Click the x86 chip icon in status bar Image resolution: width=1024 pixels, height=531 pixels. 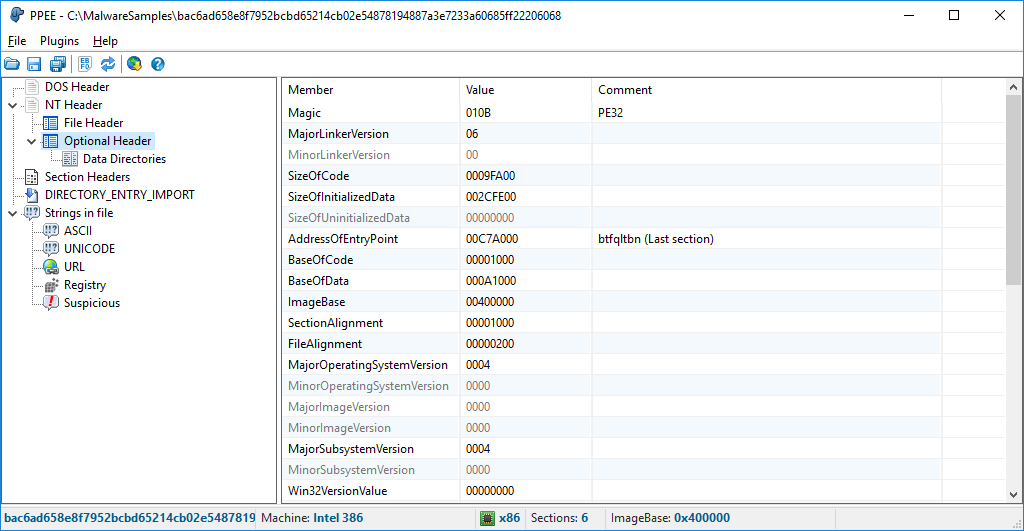(487, 518)
